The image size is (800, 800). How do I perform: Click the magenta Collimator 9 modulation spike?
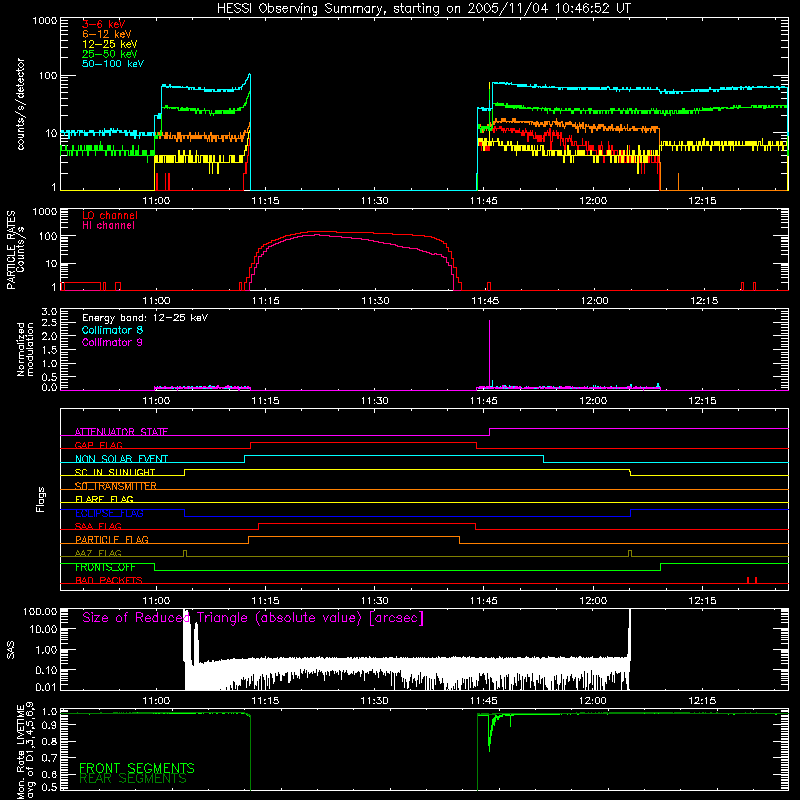[490, 353]
